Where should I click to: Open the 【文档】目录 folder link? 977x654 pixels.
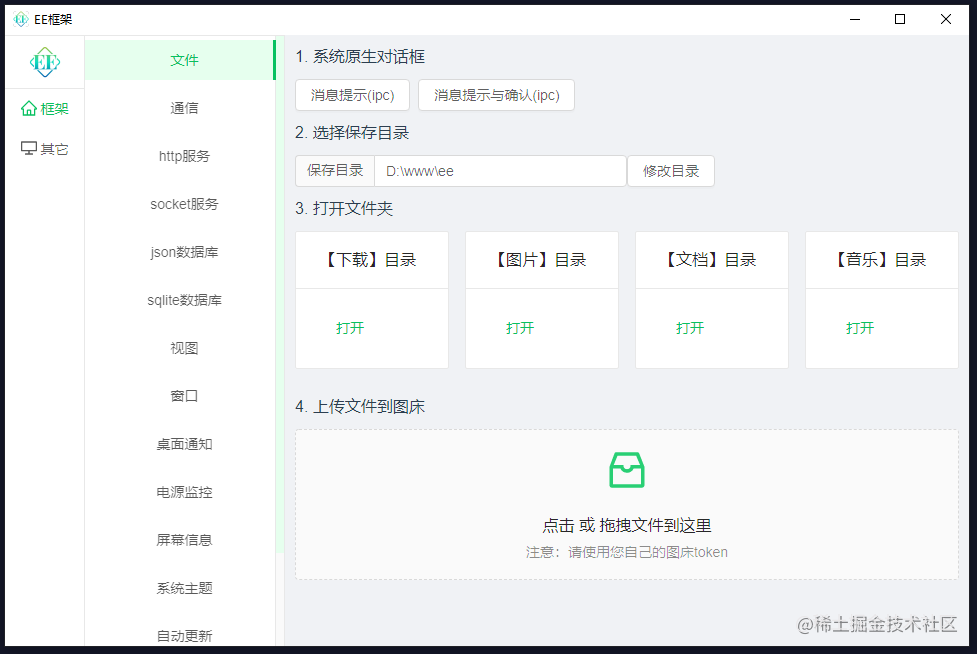690,328
